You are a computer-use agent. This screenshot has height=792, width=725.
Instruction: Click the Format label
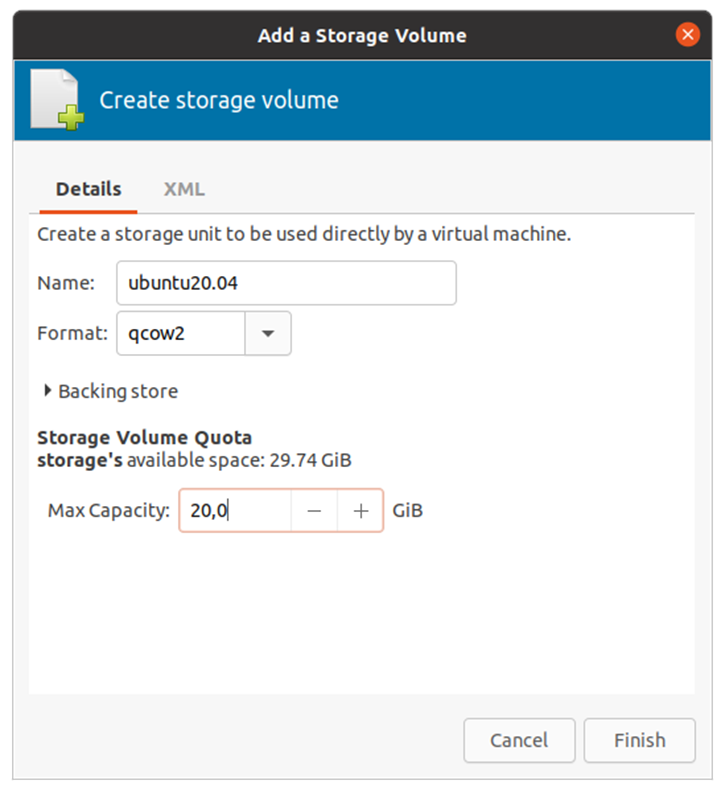72,334
